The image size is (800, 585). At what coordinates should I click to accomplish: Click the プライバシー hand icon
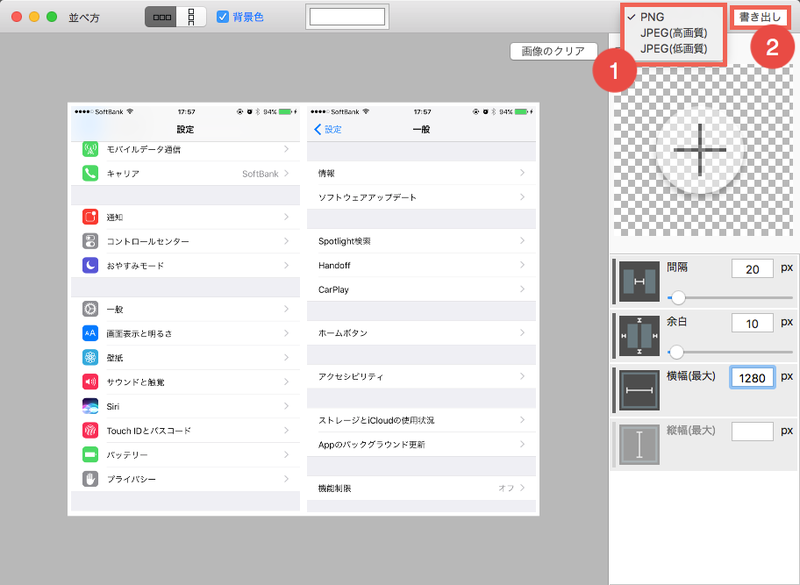pos(90,478)
